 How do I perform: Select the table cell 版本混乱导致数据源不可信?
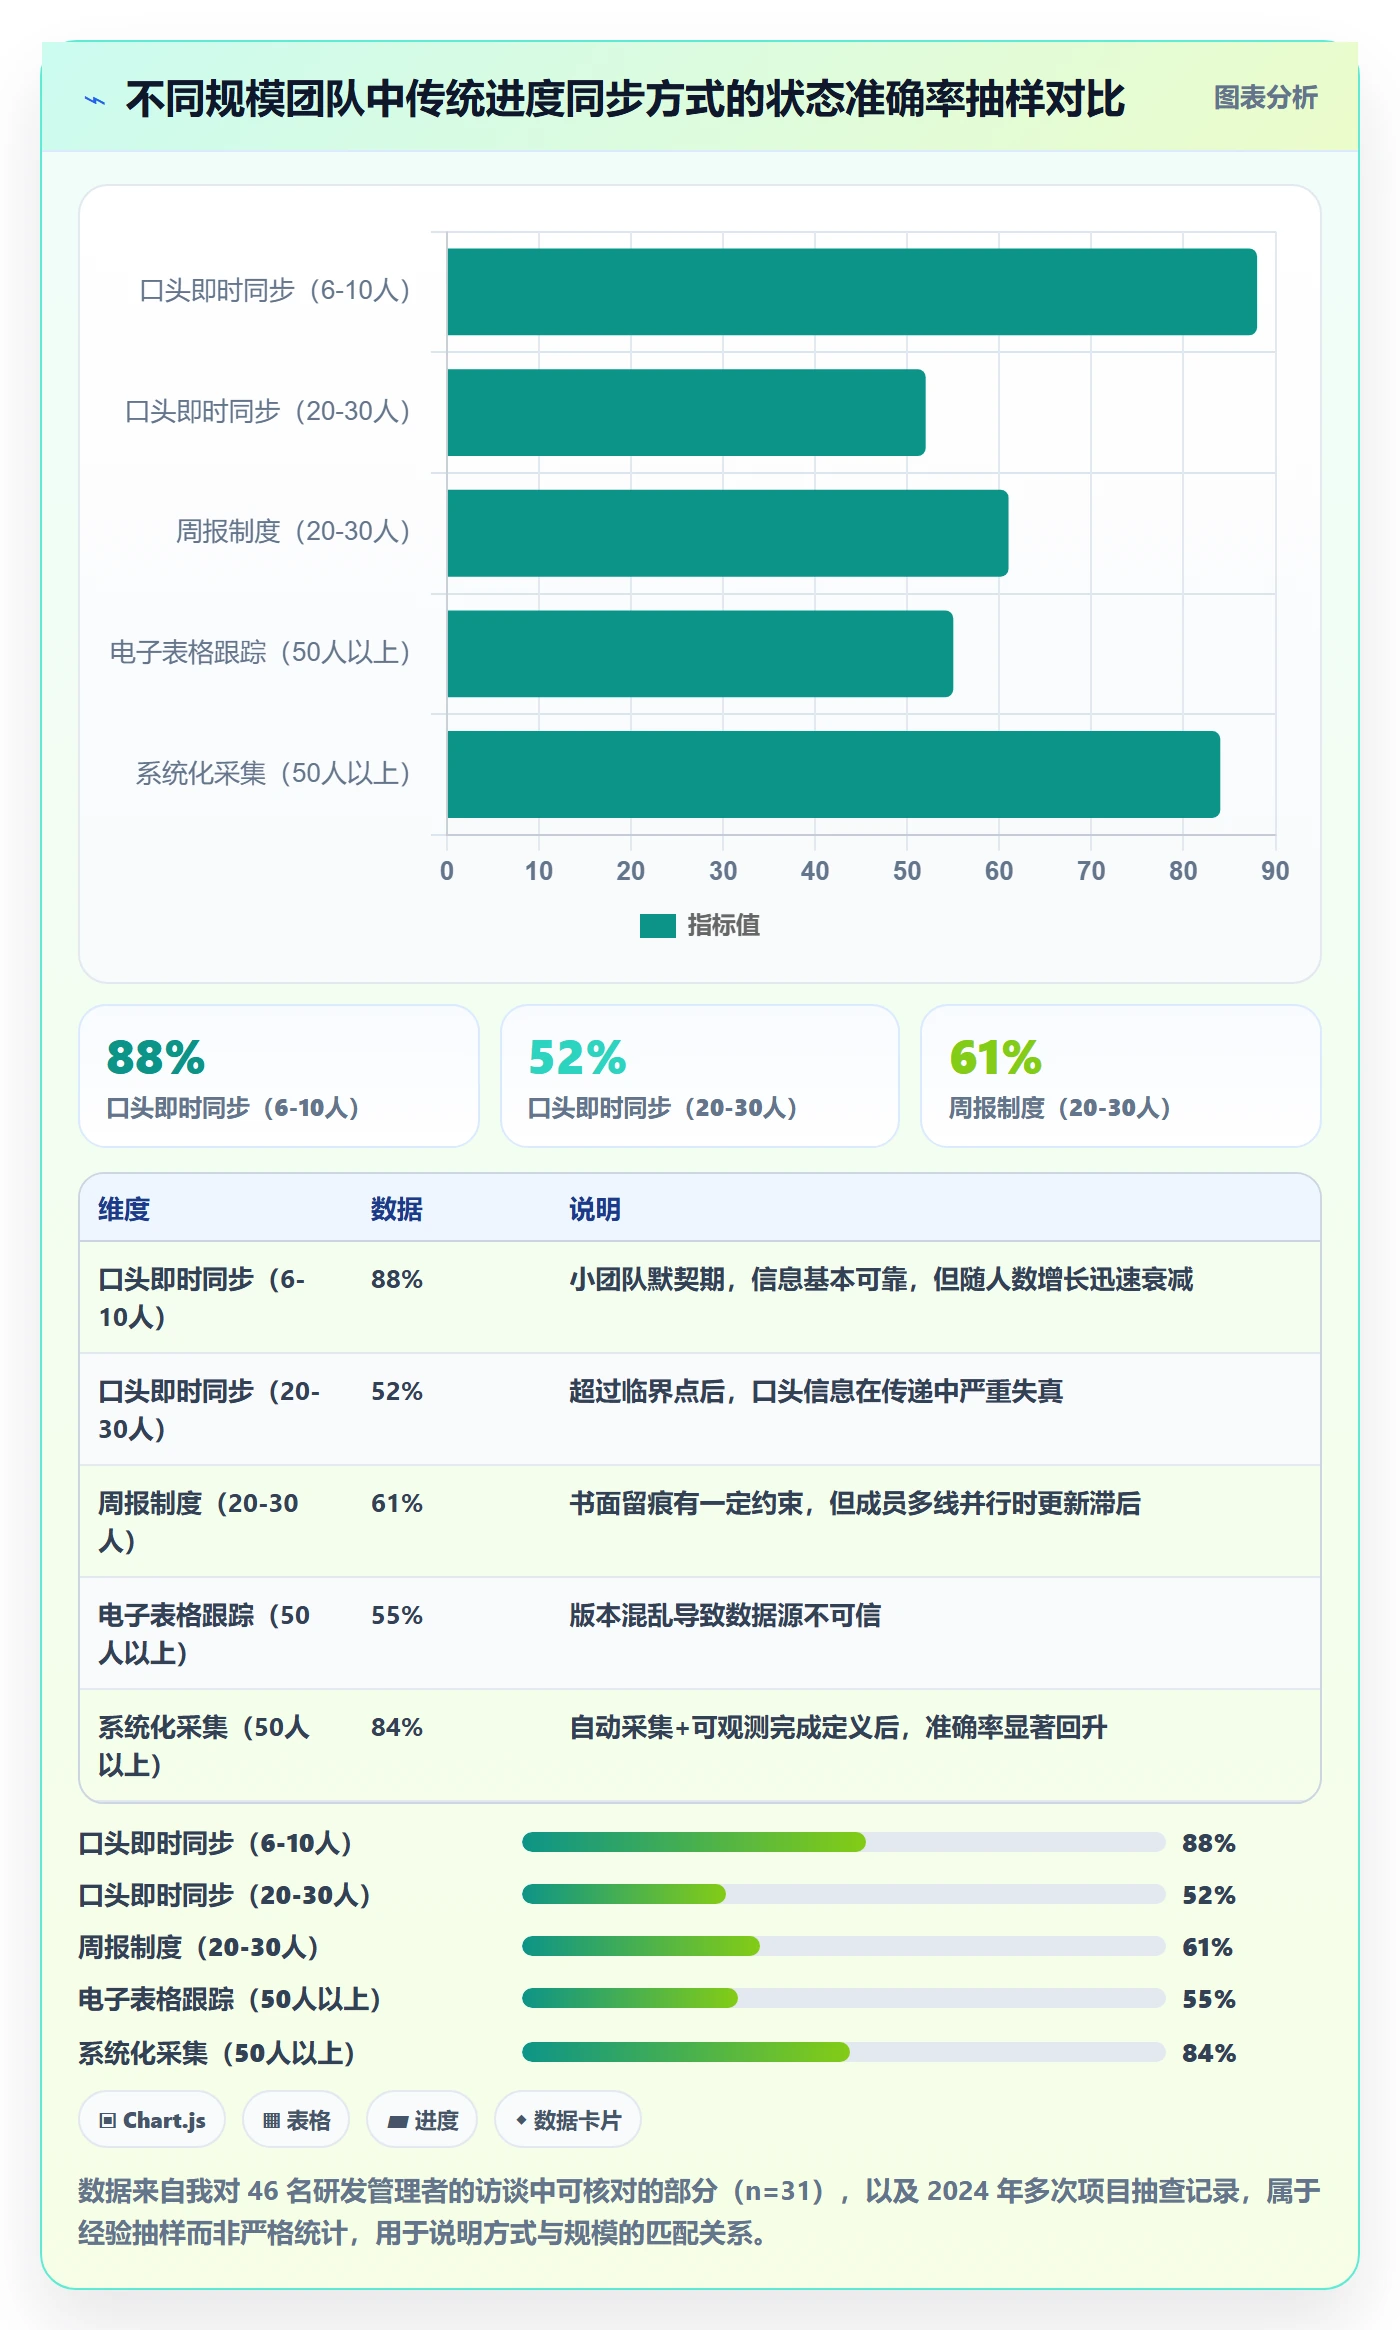tap(725, 1616)
